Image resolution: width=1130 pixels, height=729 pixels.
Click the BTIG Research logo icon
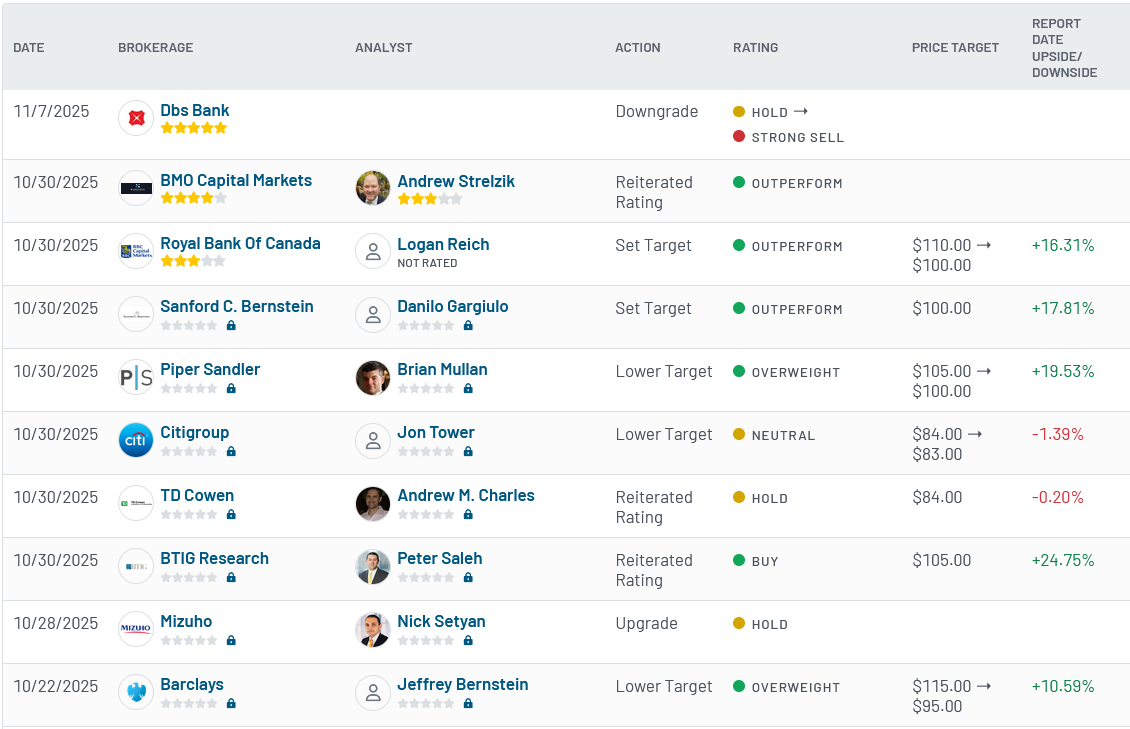click(x=136, y=566)
